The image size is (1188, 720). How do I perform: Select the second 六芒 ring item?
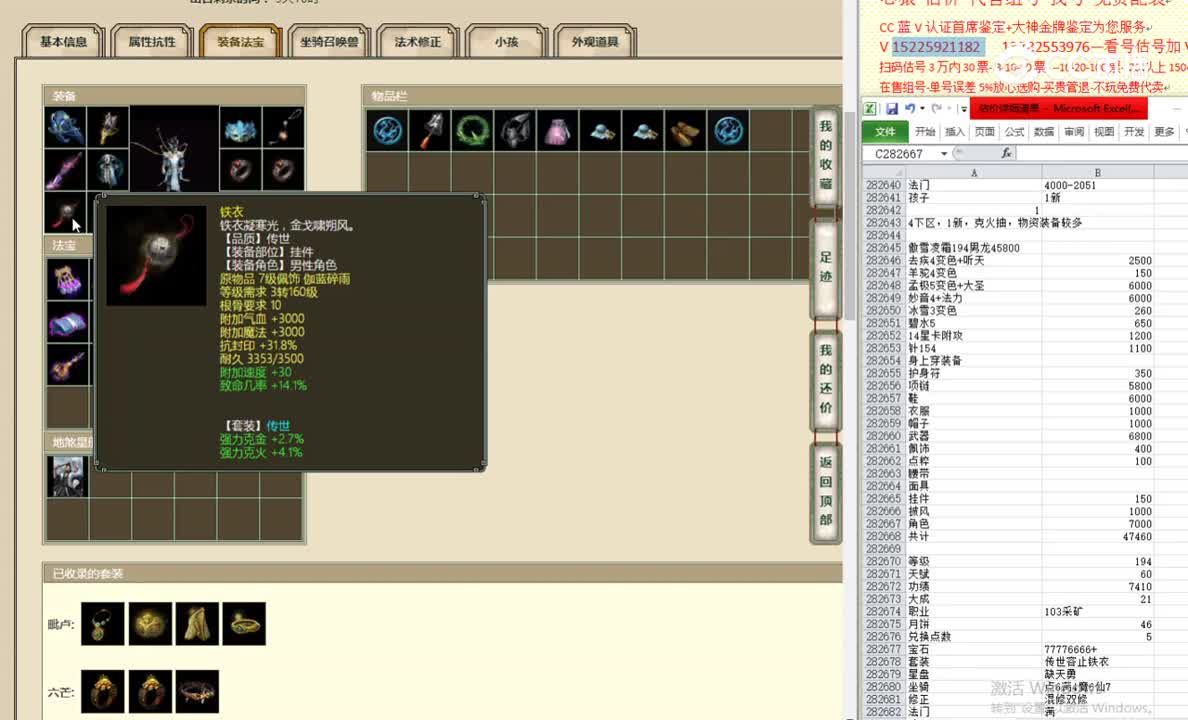pyautogui.click(x=150, y=691)
